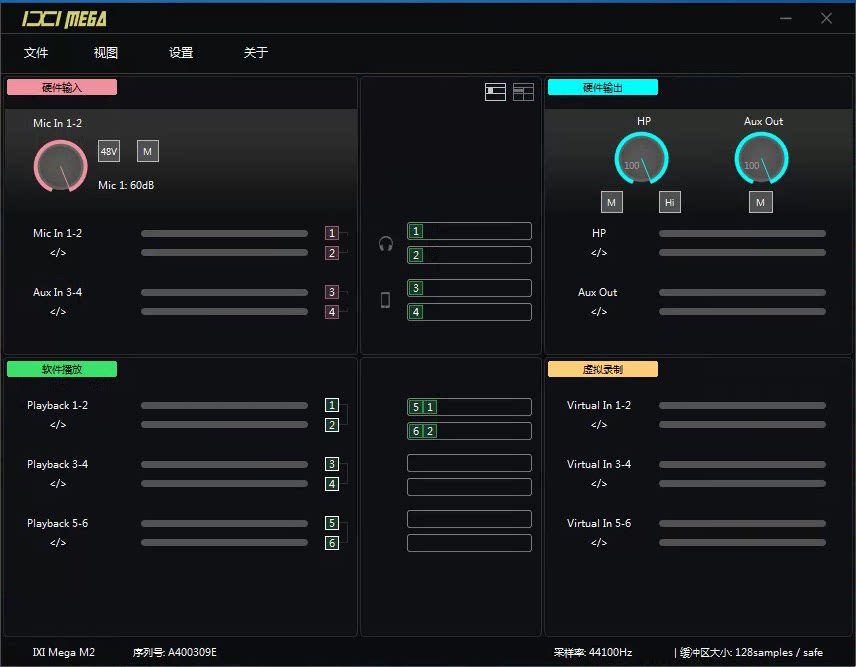Image resolution: width=856 pixels, height=667 pixels.
Task: Click the 'Virtual In 5-6' channel label
Action: point(599,523)
